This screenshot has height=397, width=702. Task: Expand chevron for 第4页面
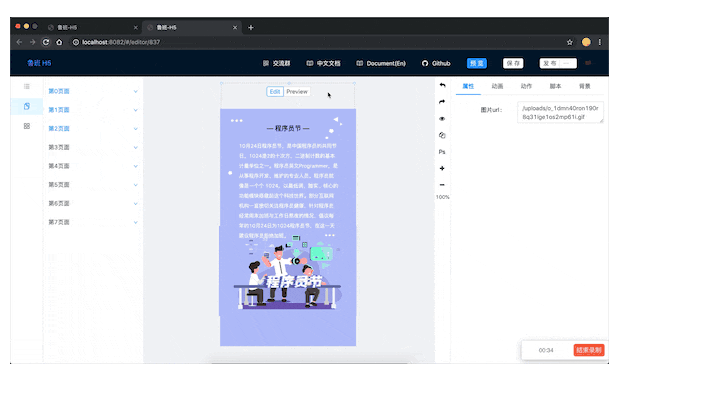136,166
